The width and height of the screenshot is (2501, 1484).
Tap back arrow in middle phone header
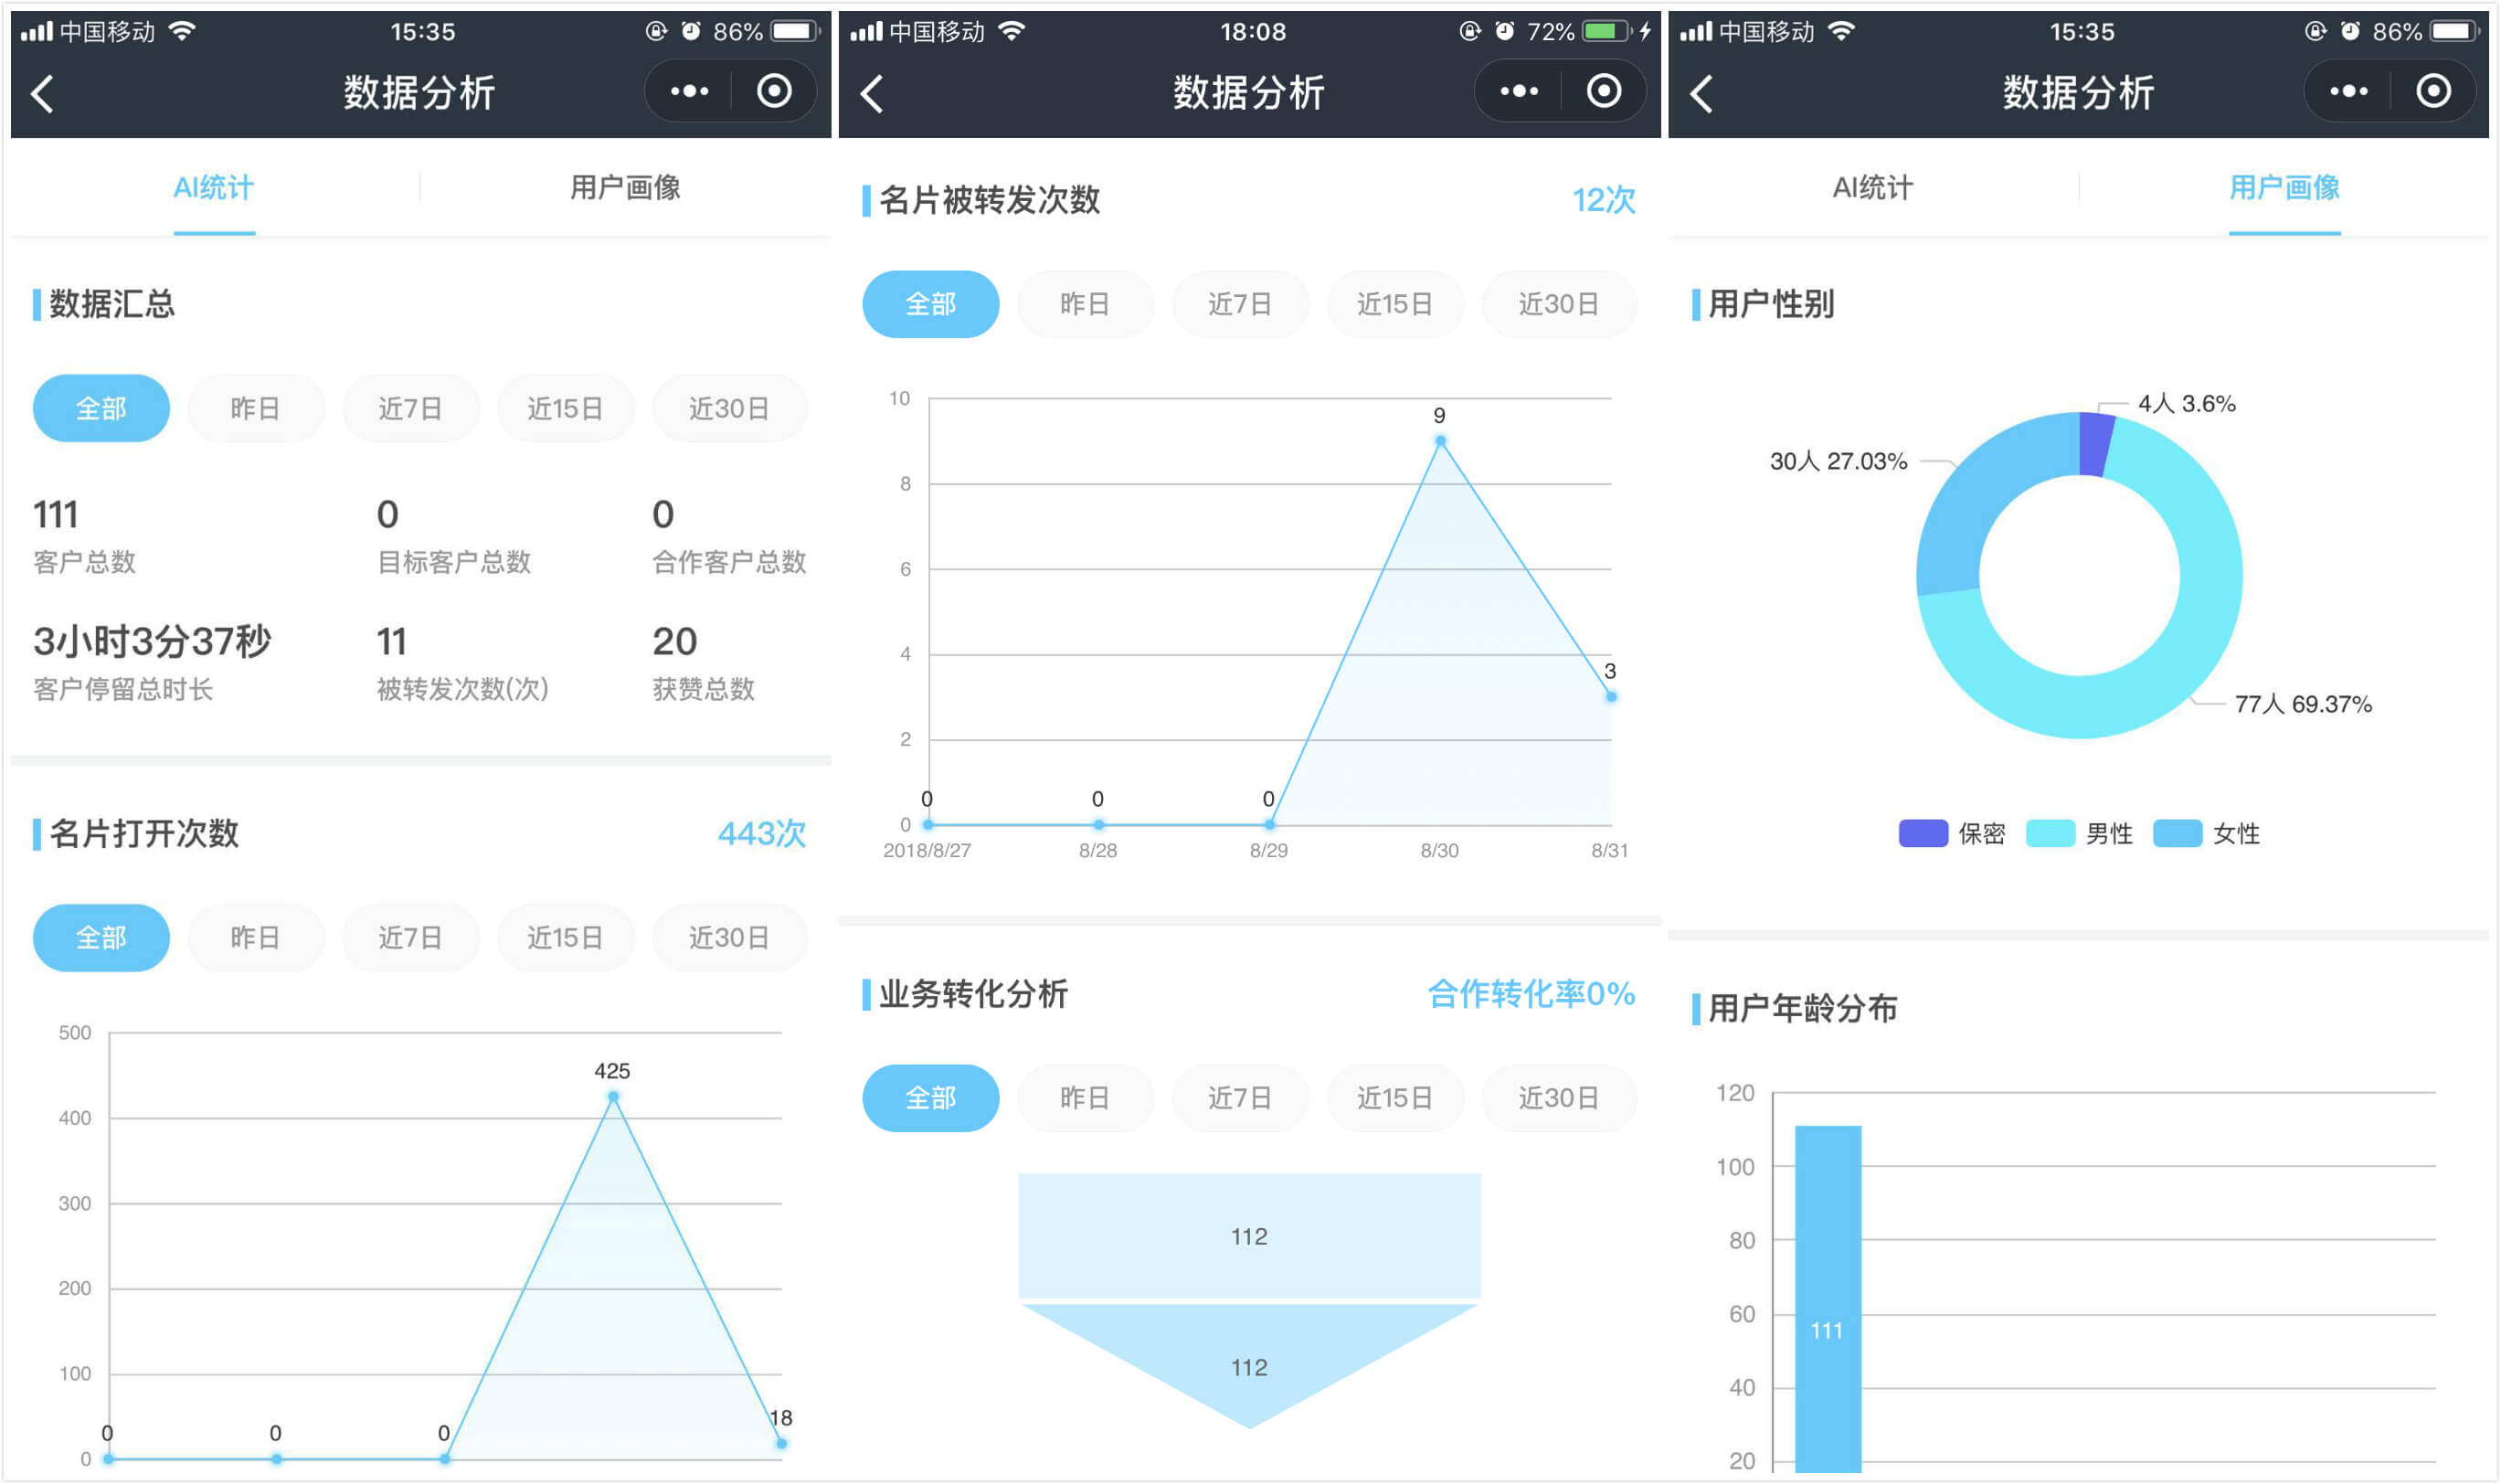(872, 94)
